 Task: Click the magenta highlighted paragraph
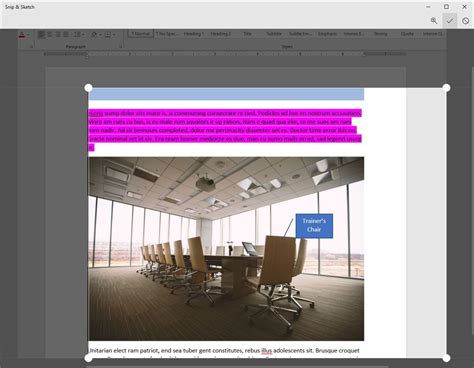225,130
